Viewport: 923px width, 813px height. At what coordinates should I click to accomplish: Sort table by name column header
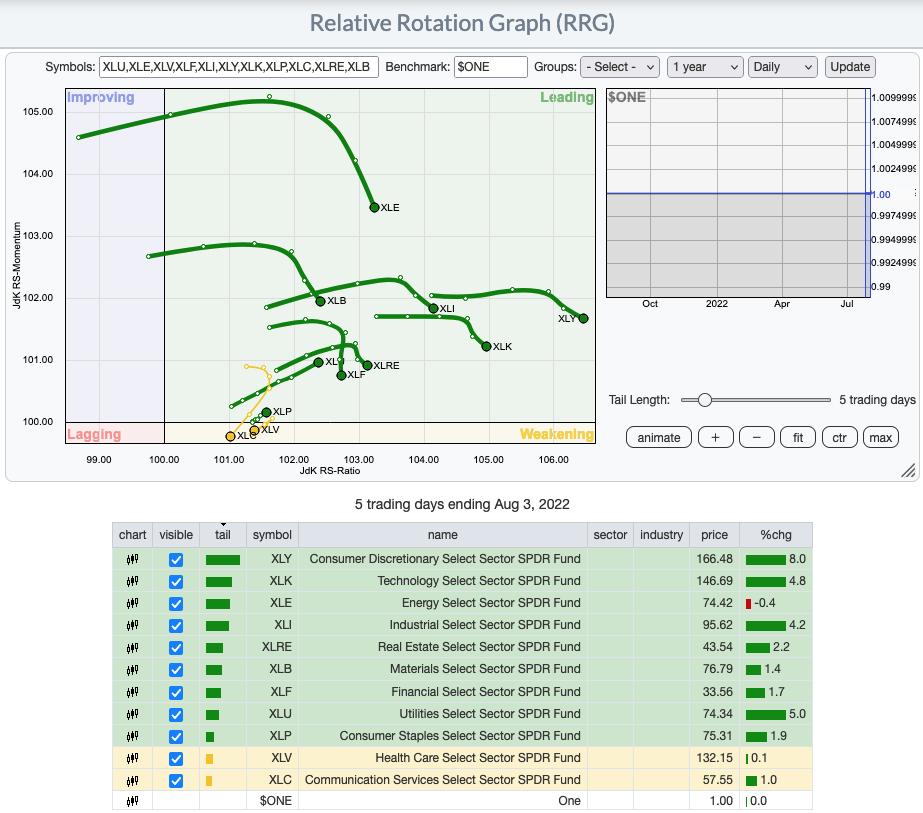click(443, 535)
